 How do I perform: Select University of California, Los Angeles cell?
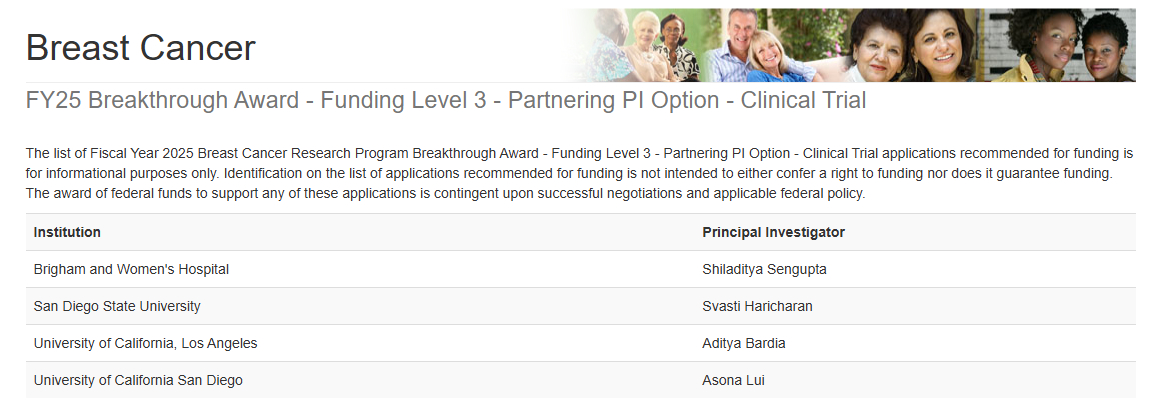tap(145, 343)
